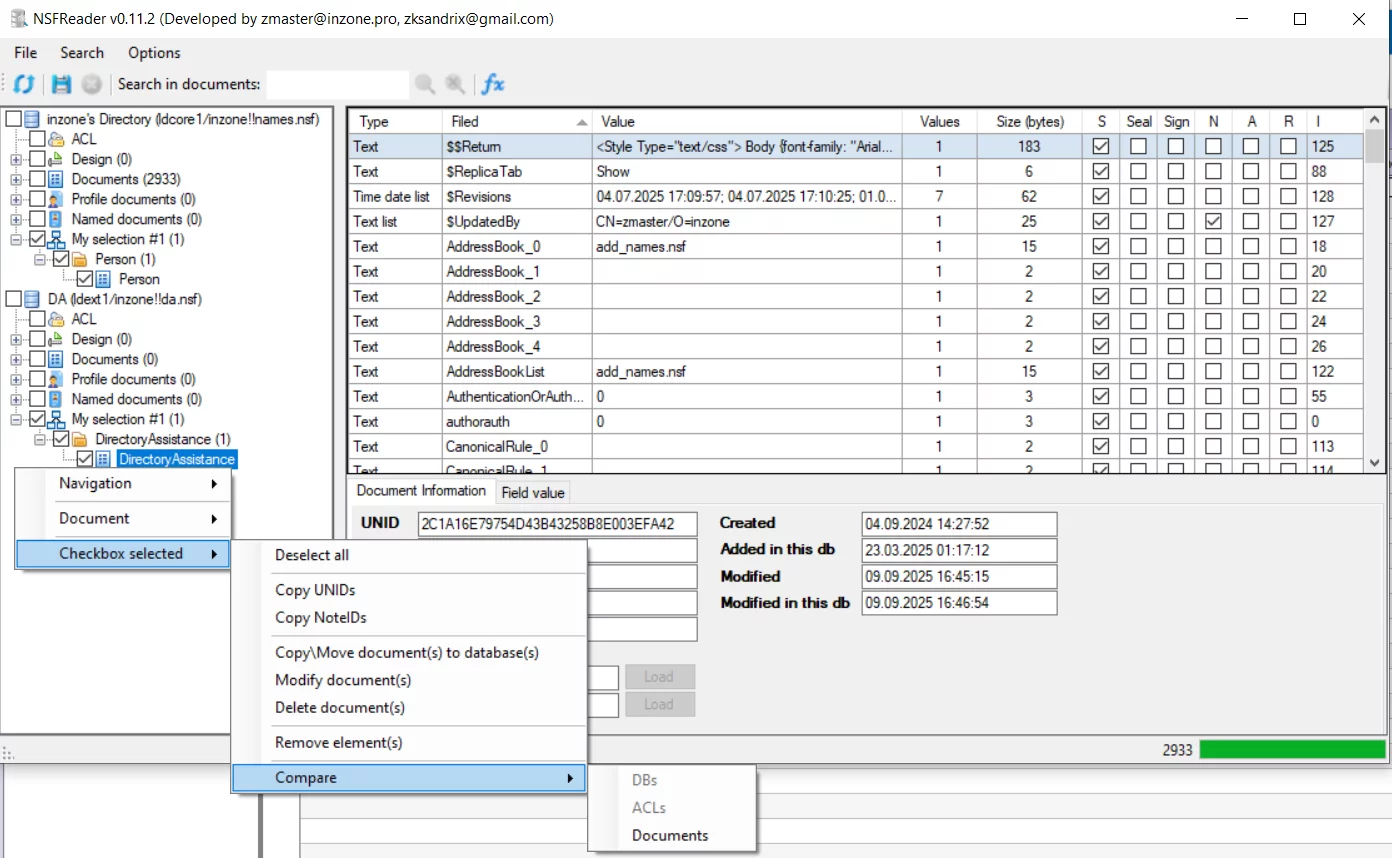The height and width of the screenshot is (858, 1392).
Task: Collapse My selection #1 under DA database
Action: point(16,420)
